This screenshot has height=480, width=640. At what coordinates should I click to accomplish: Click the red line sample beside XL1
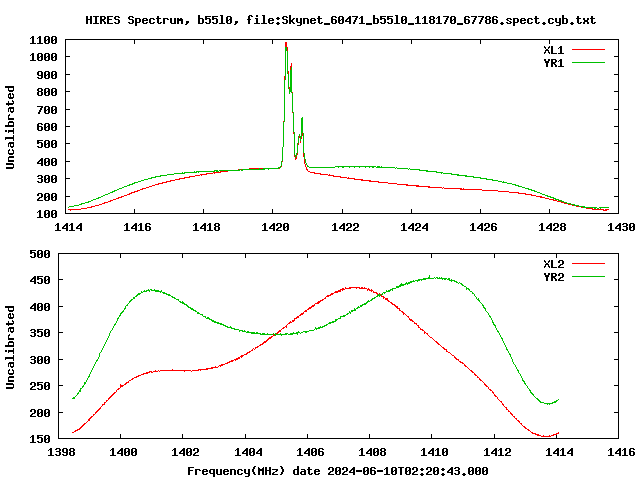click(x=588, y=50)
